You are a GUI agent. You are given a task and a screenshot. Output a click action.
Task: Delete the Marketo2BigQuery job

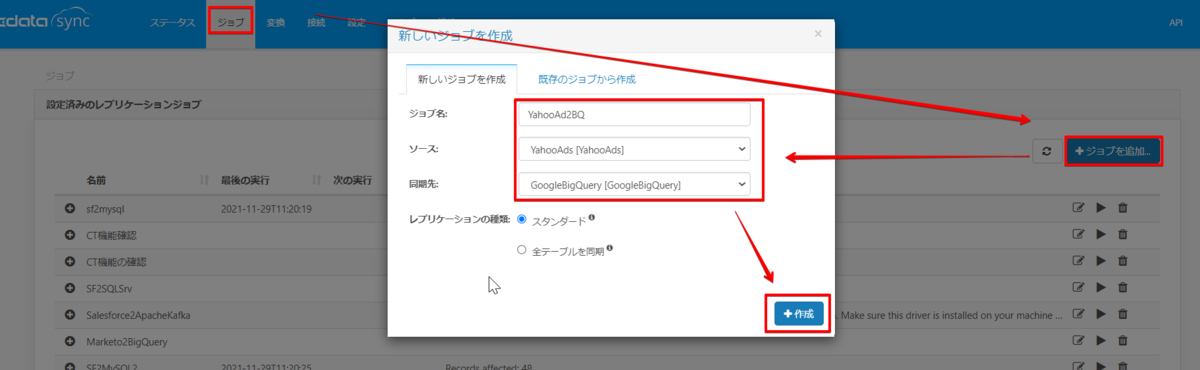pos(1123,342)
